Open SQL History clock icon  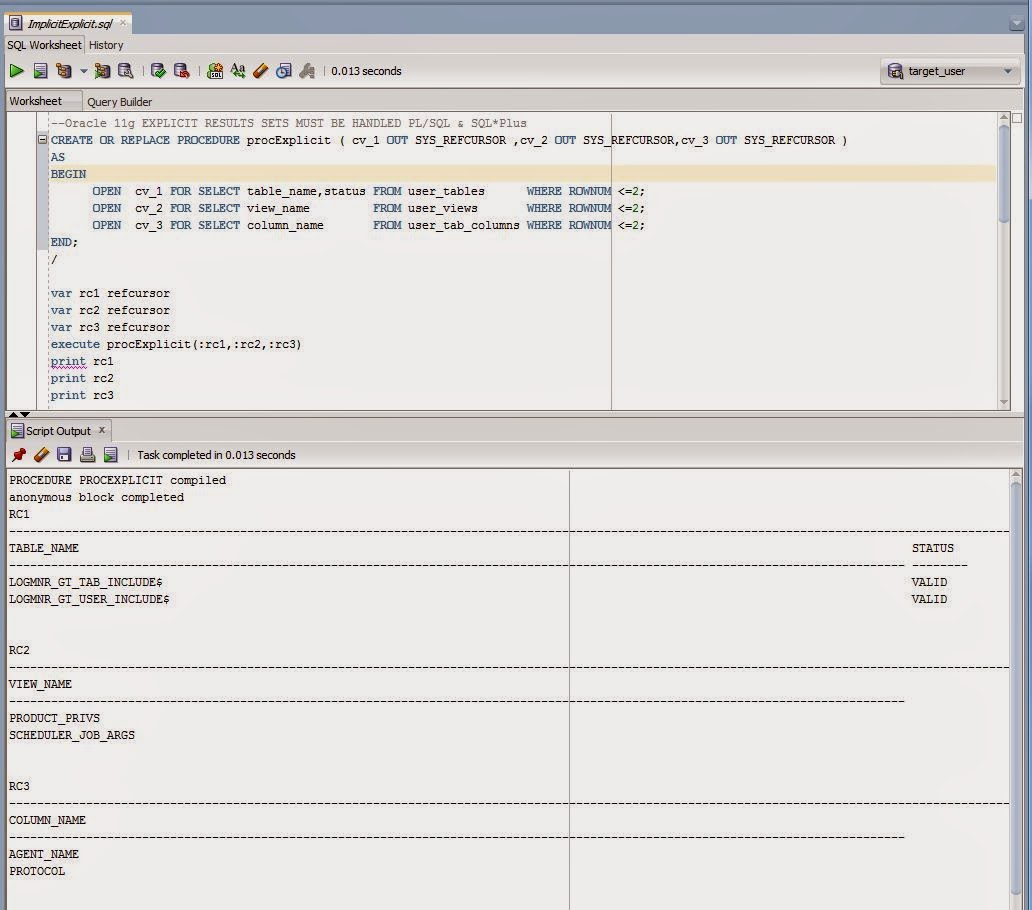tap(284, 71)
